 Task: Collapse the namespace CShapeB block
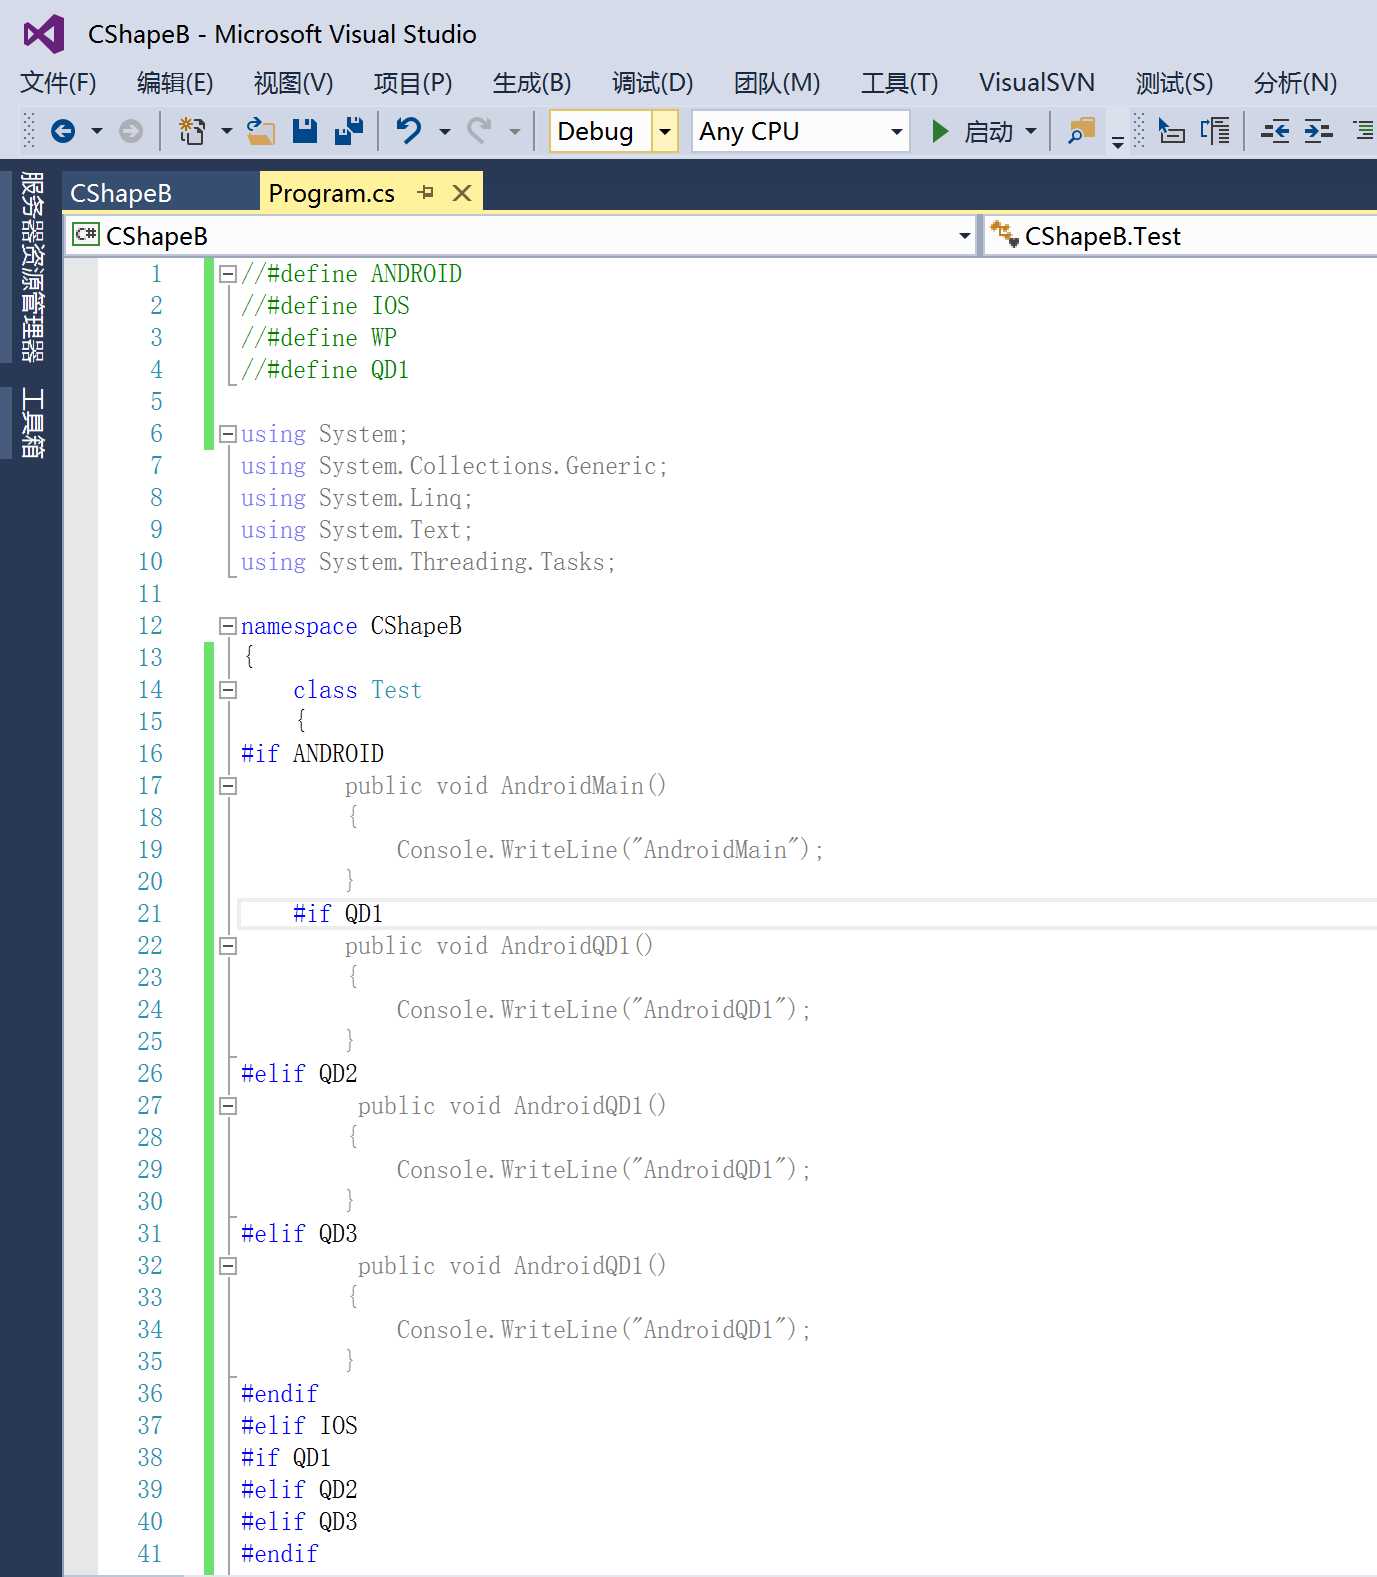tap(228, 626)
